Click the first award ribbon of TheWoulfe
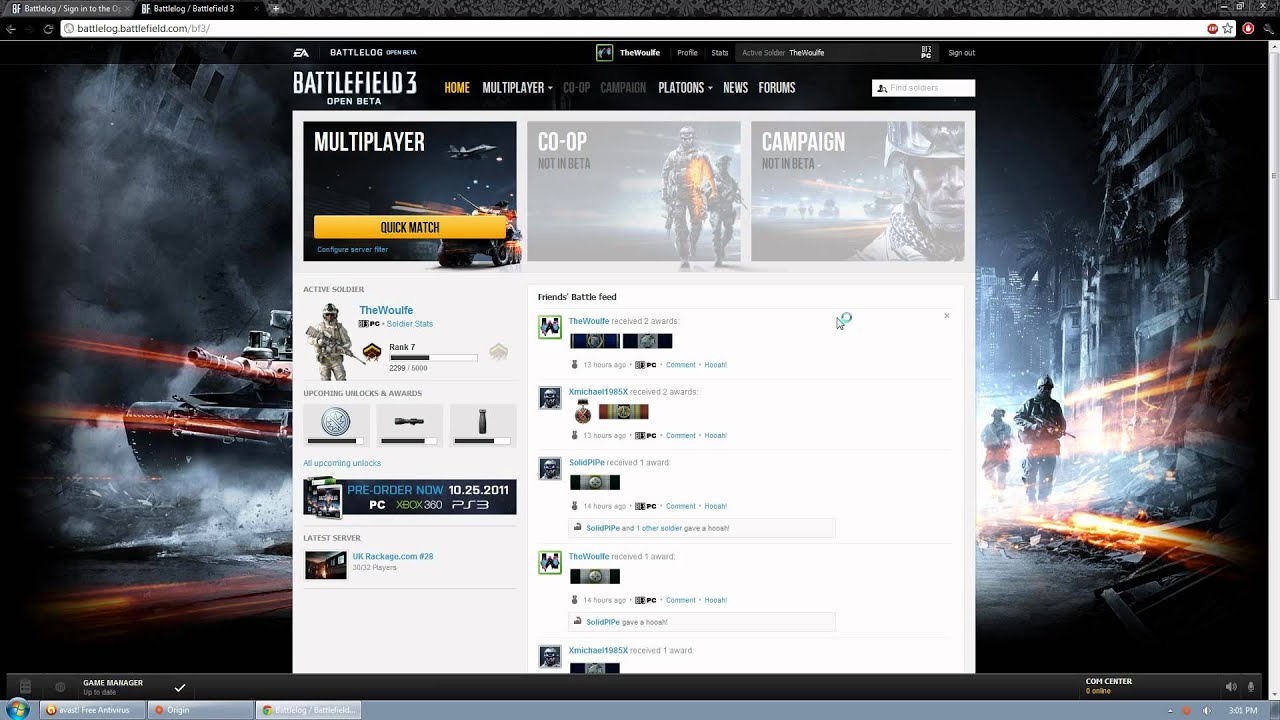Image resolution: width=1280 pixels, height=720 pixels. pos(594,341)
